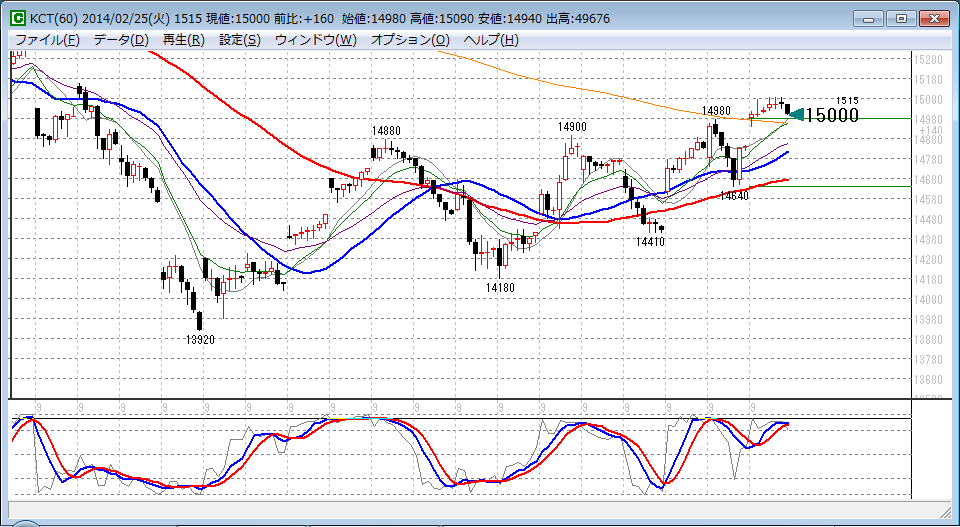Image resolution: width=960 pixels, height=527 pixels.
Task: Click the large 15000 current price label
Action: [832, 115]
